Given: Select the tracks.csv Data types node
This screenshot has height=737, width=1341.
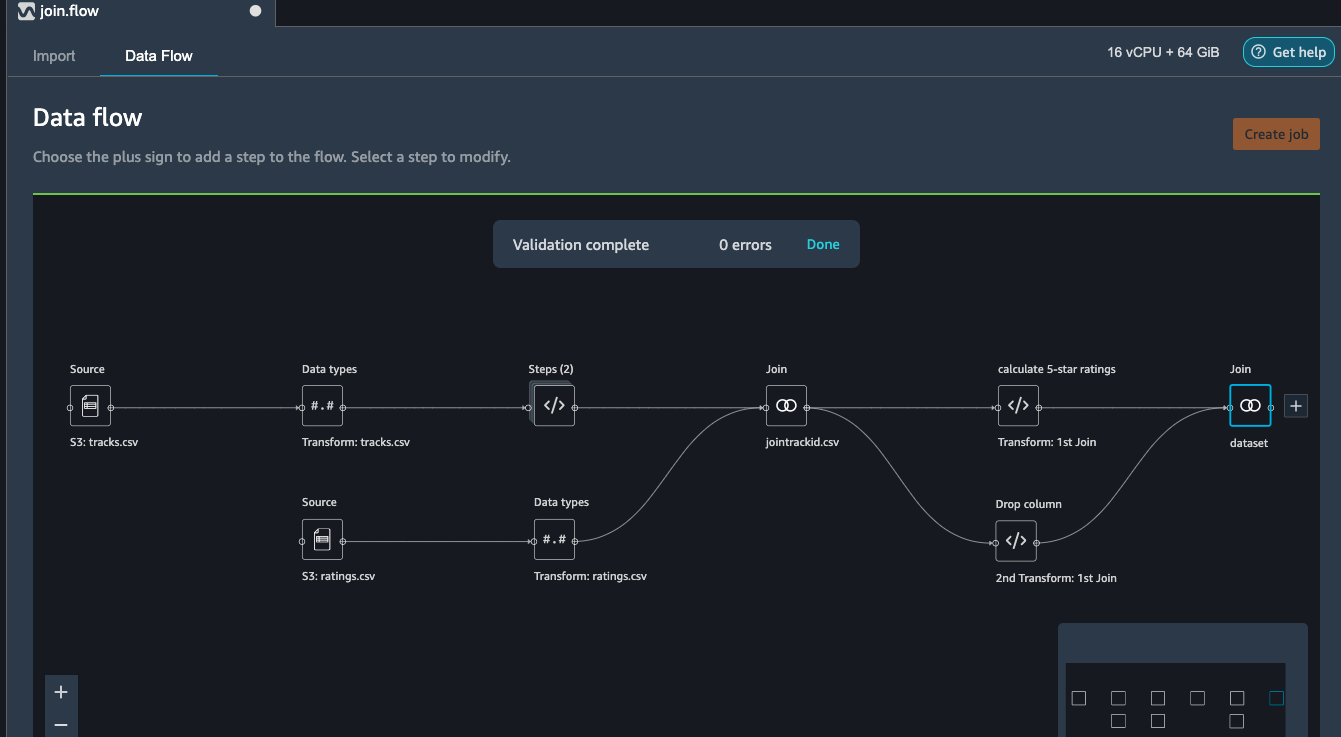Looking at the screenshot, I should [322, 406].
